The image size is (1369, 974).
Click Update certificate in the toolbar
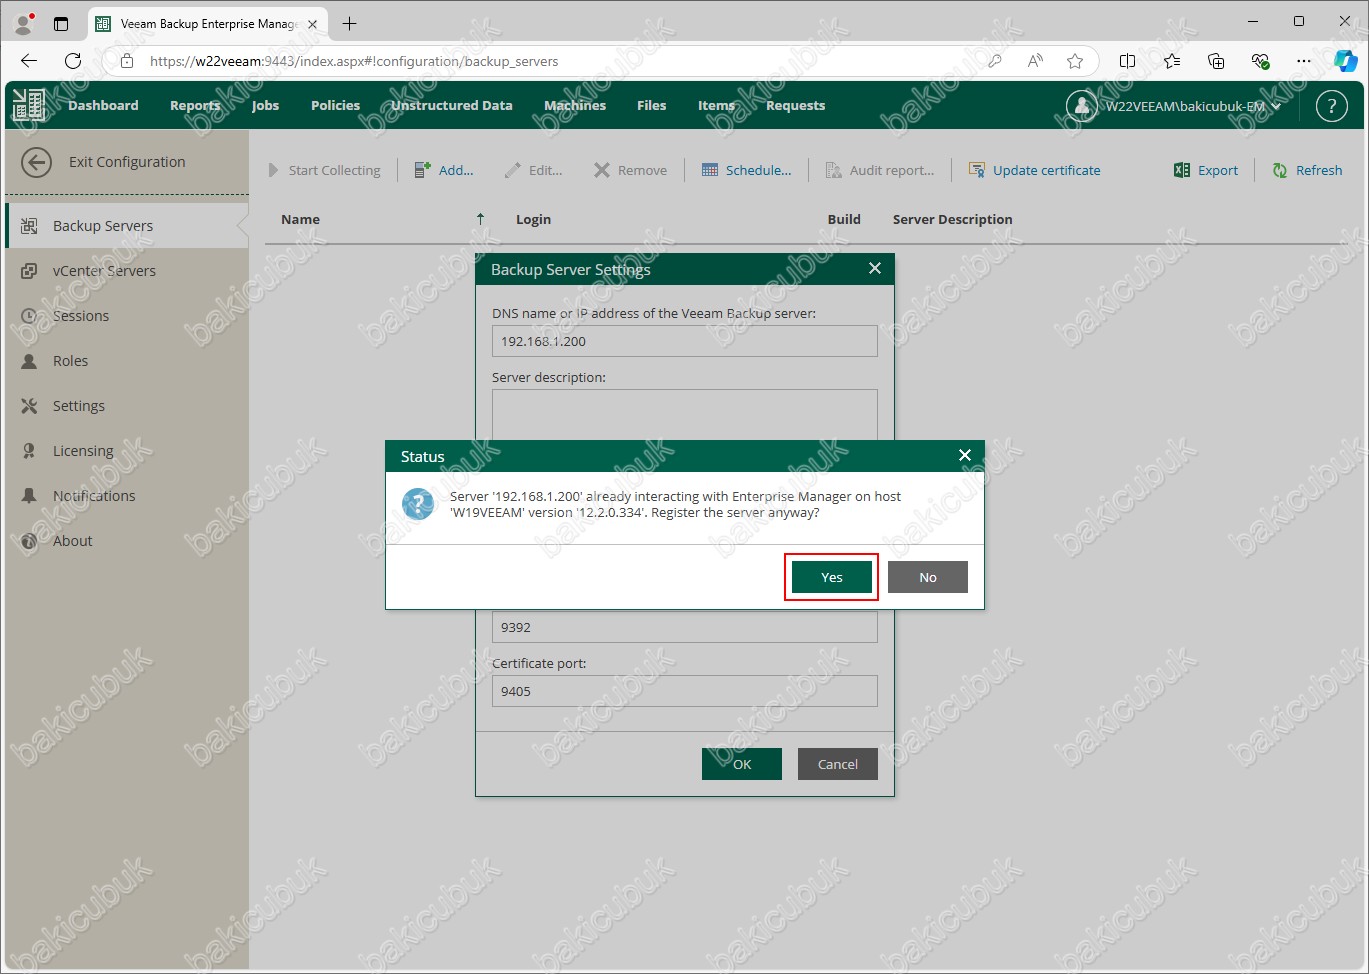pyautogui.click(x=1035, y=170)
